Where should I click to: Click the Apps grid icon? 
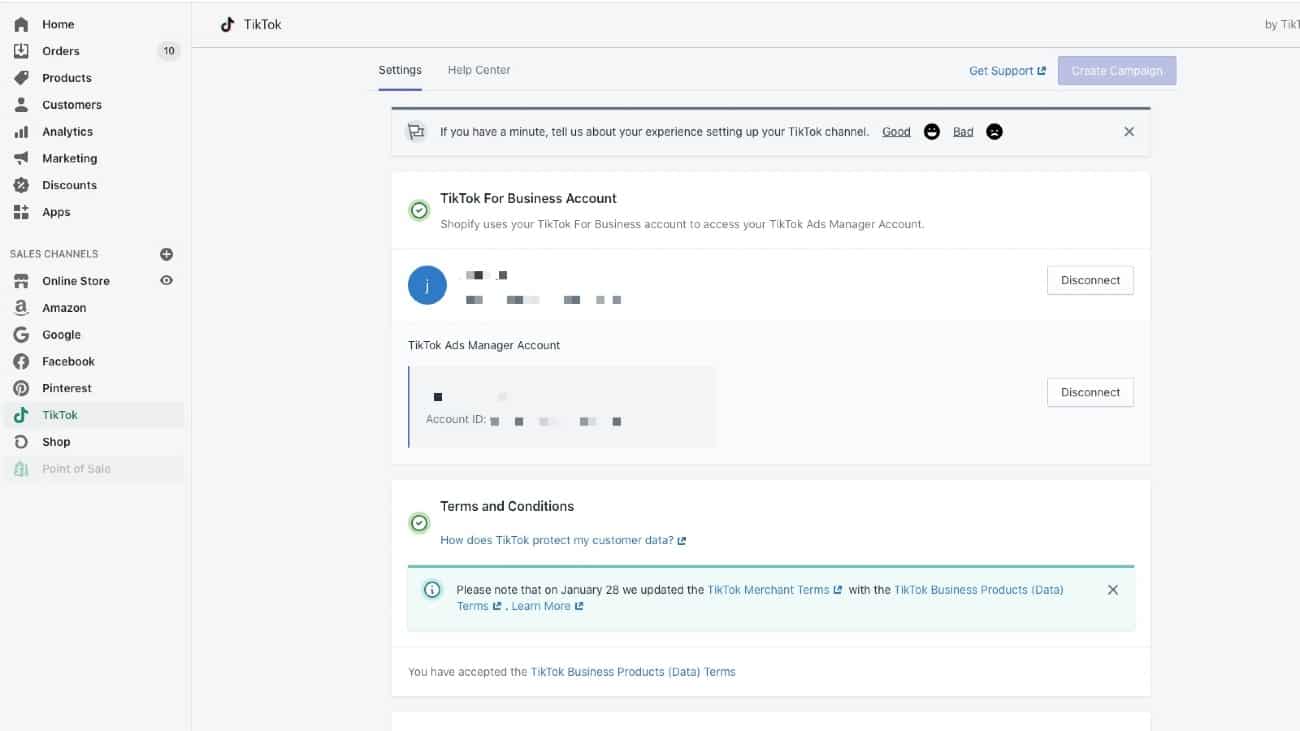point(21,212)
